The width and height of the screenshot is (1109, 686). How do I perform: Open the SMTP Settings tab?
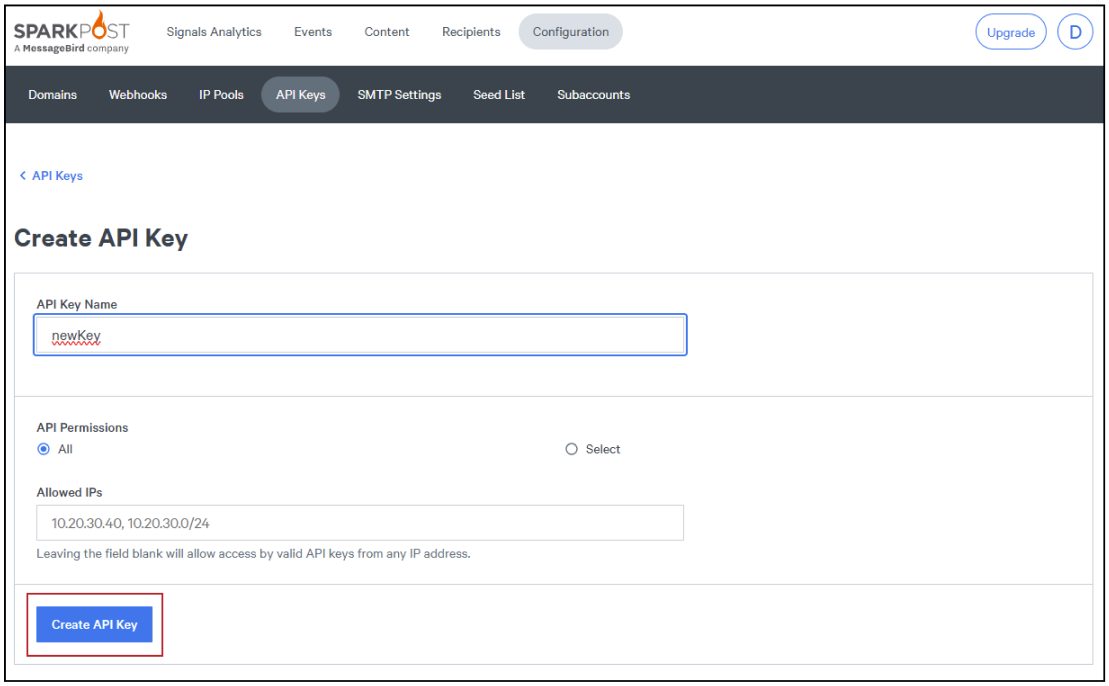pyautogui.click(x=399, y=95)
